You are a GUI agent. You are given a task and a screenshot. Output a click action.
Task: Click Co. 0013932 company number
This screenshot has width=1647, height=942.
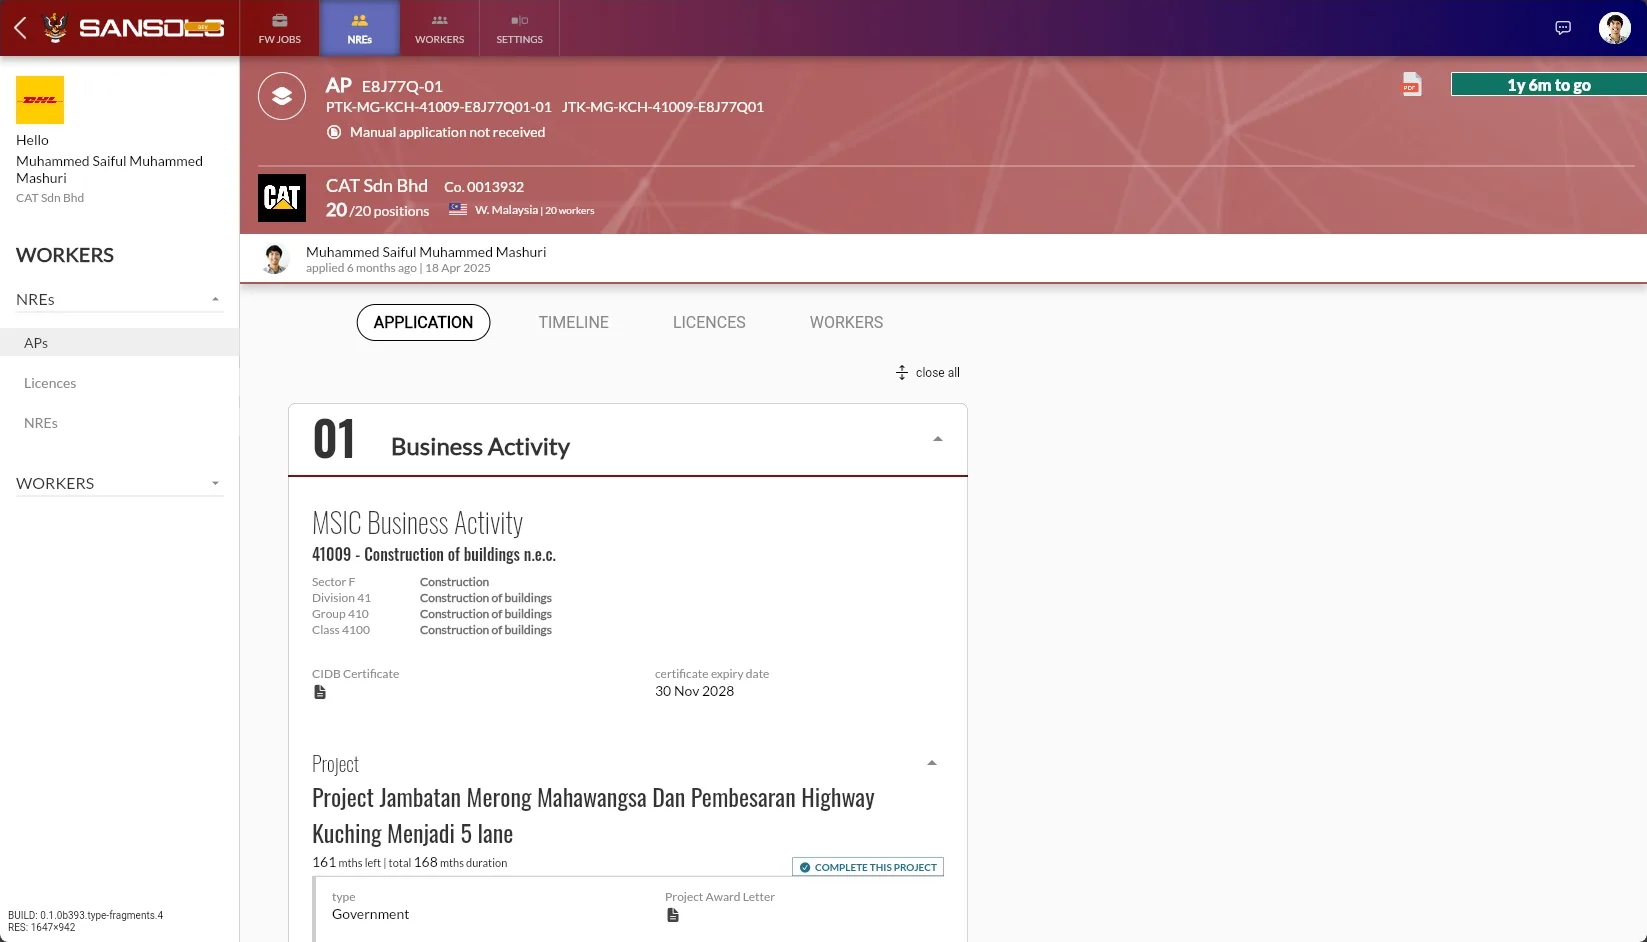484,187
